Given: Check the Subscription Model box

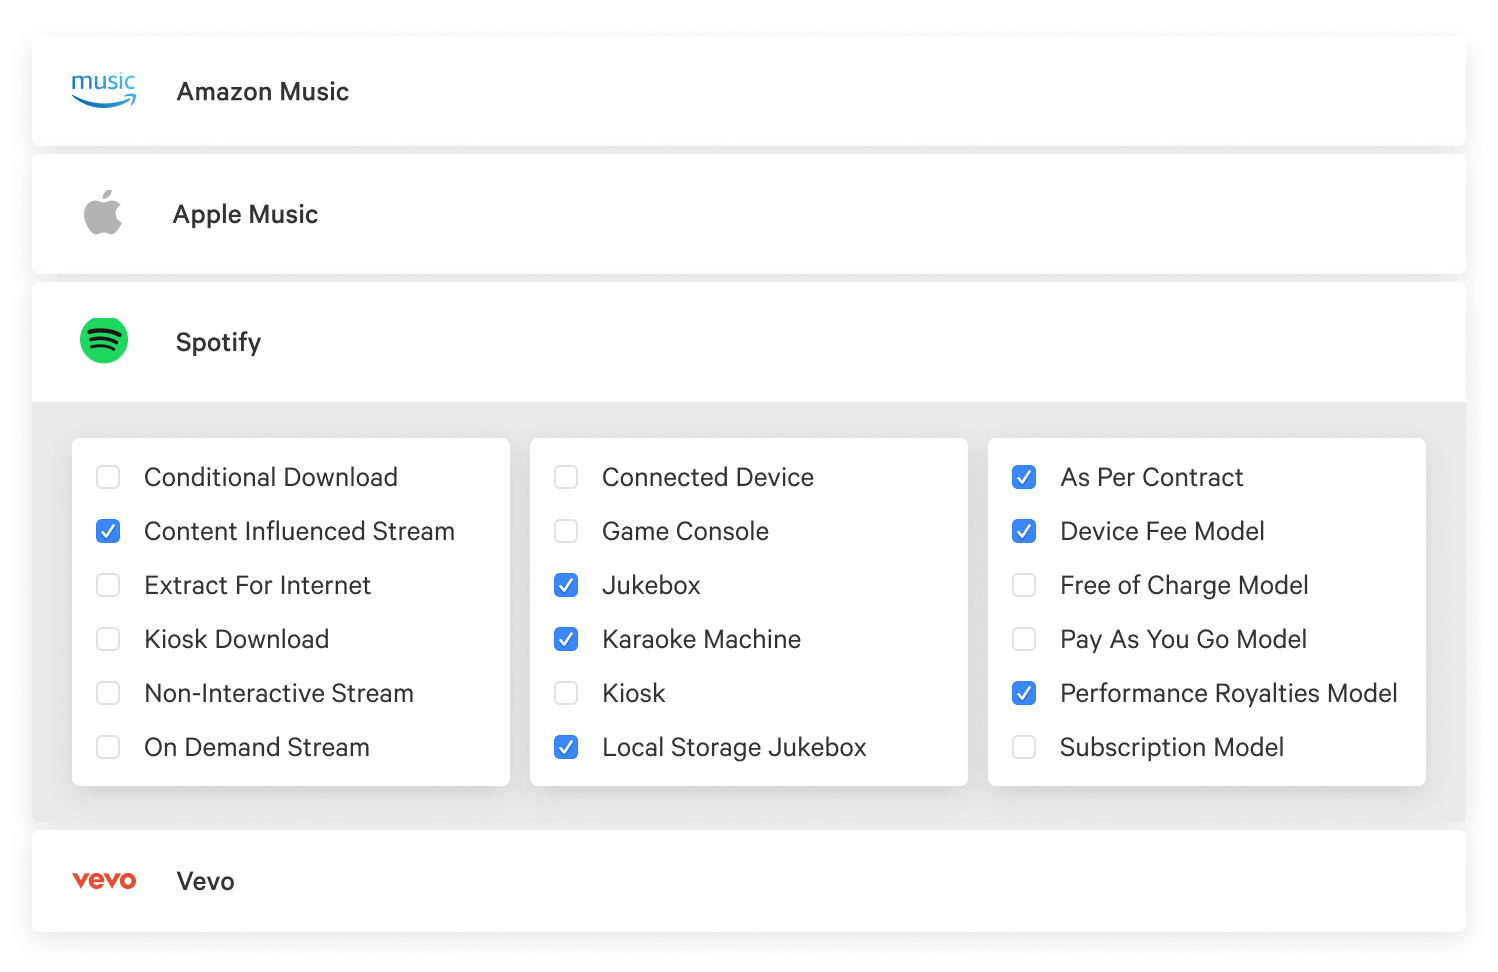Looking at the screenshot, I should click(1024, 747).
